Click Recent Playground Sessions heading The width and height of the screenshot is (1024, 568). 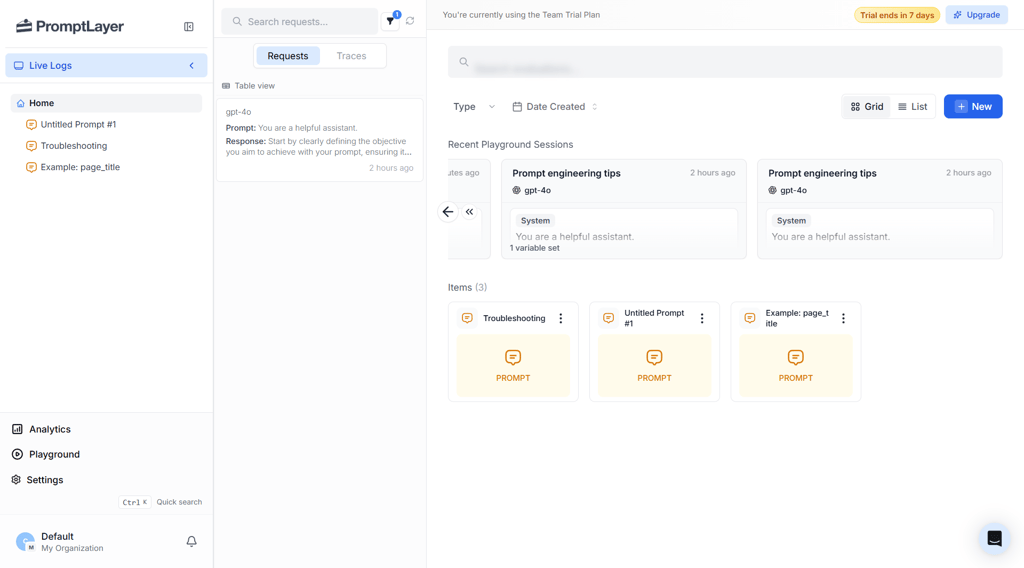(511, 144)
